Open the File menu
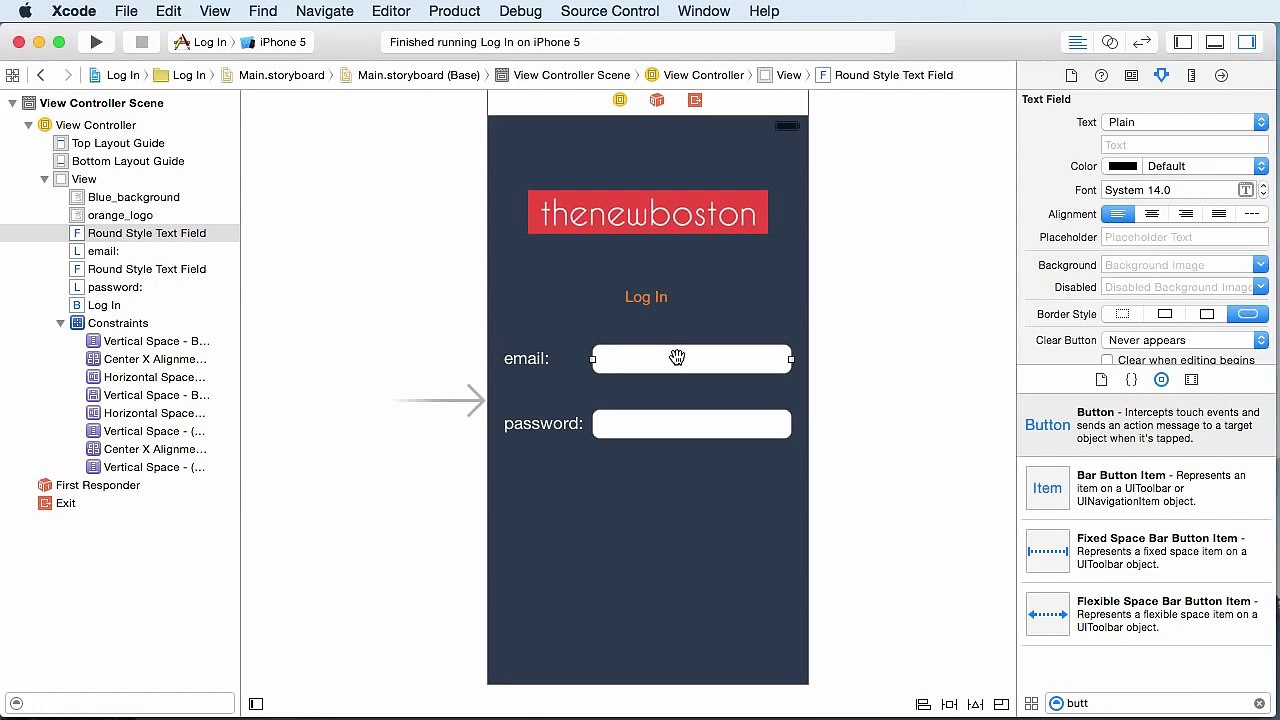The width and height of the screenshot is (1280, 720). [126, 11]
